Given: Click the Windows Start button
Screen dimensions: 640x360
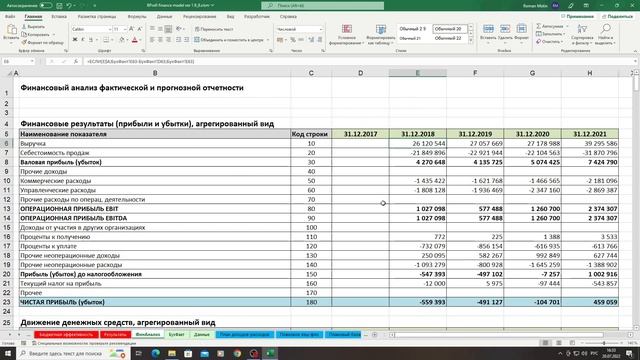Looking at the screenshot, I should tap(8, 353).
